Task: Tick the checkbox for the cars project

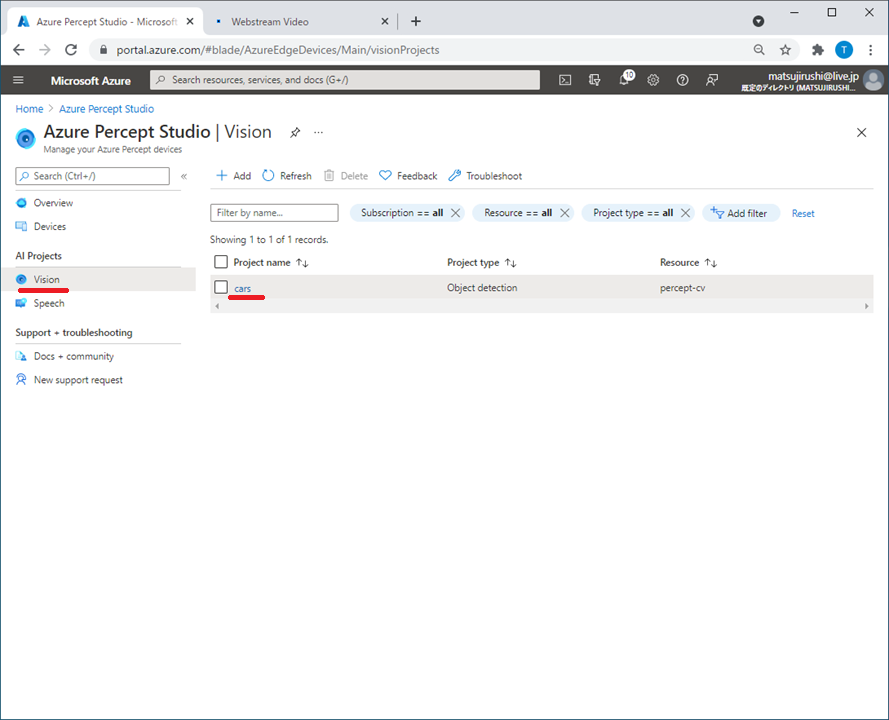Action: coord(221,287)
